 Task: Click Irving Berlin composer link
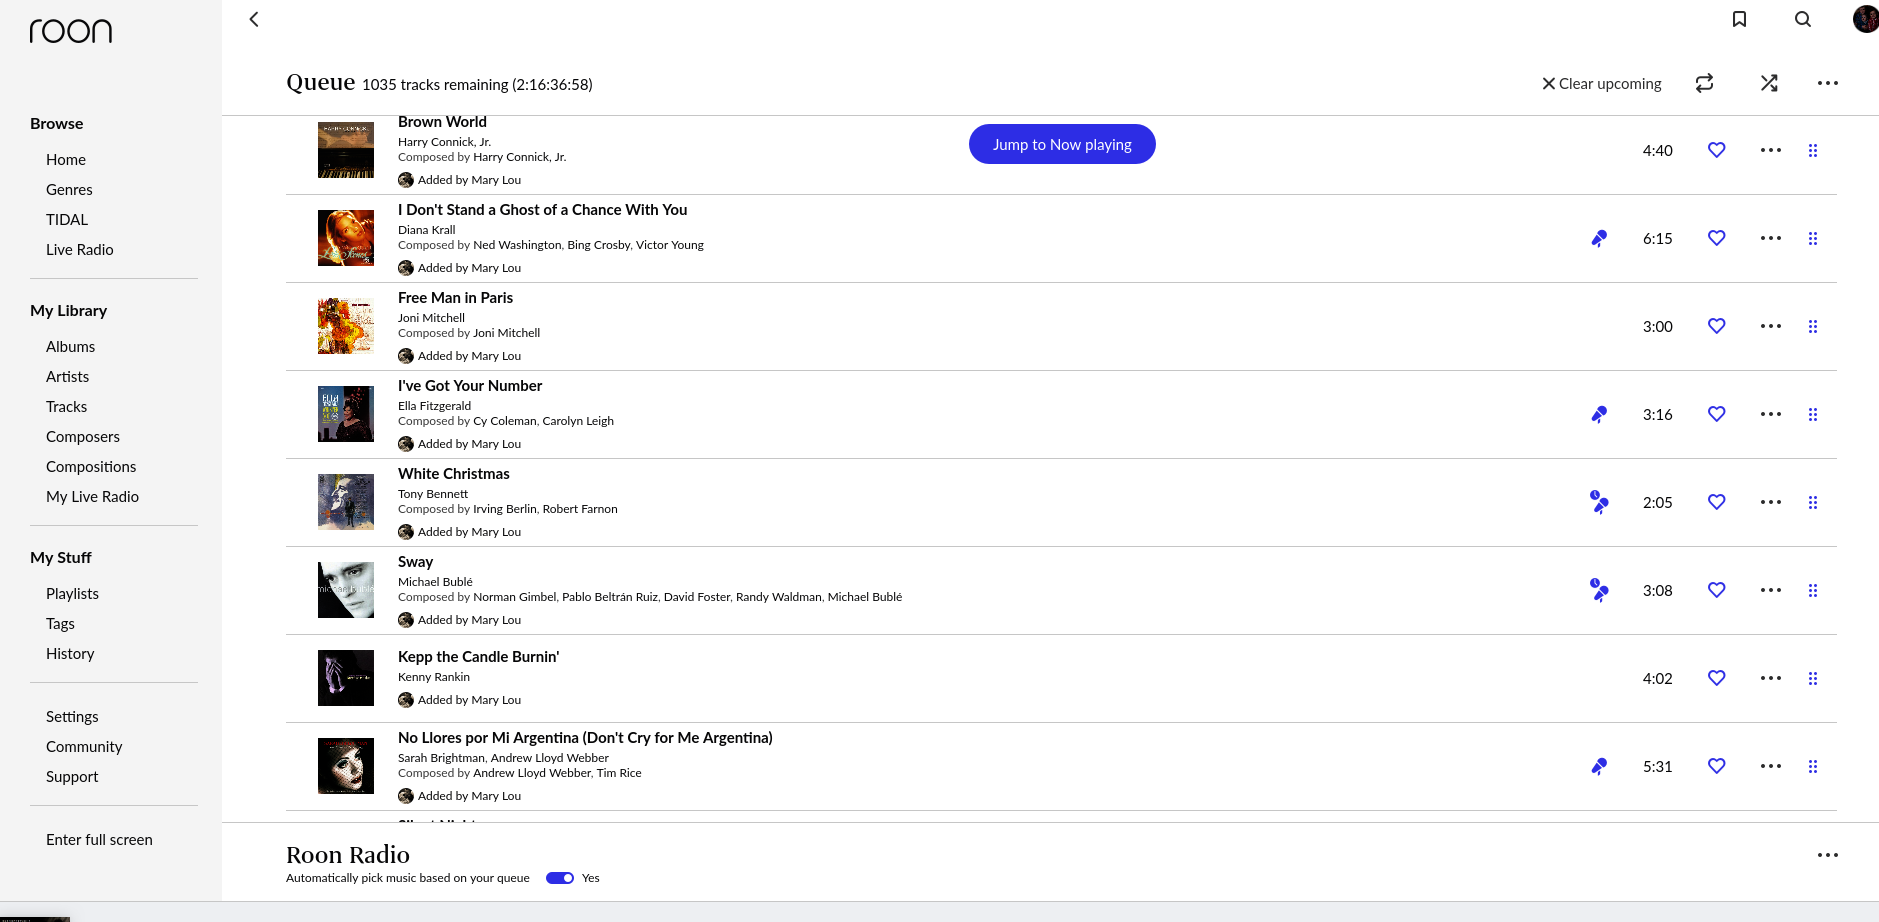(504, 509)
